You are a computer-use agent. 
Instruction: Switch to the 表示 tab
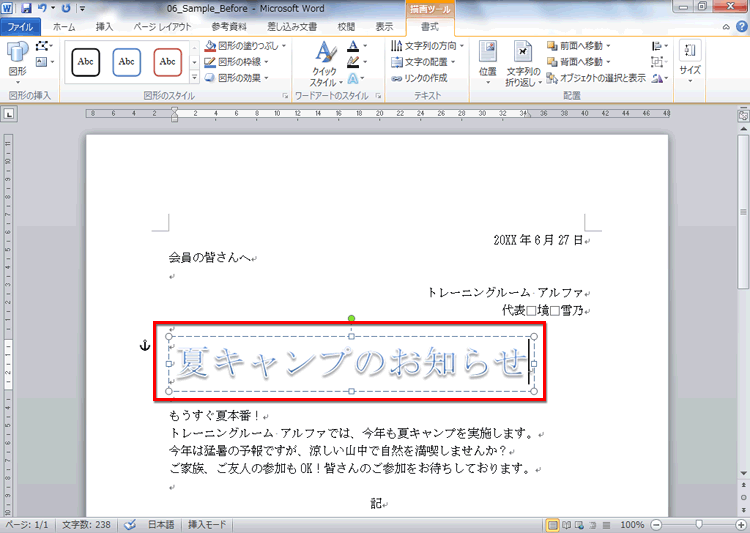tap(384, 27)
